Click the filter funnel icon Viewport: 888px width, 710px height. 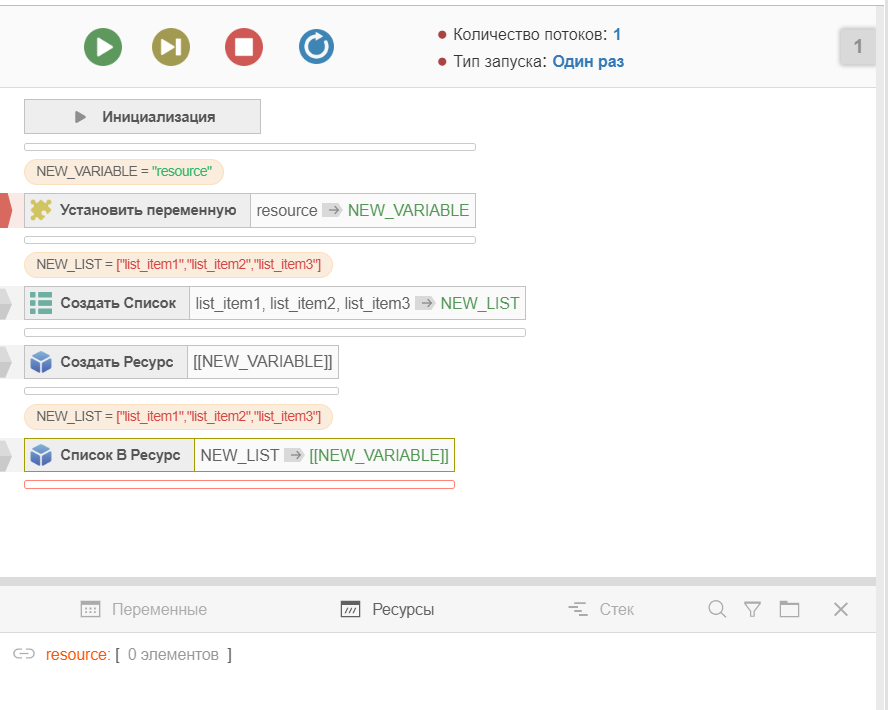click(x=753, y=609)
